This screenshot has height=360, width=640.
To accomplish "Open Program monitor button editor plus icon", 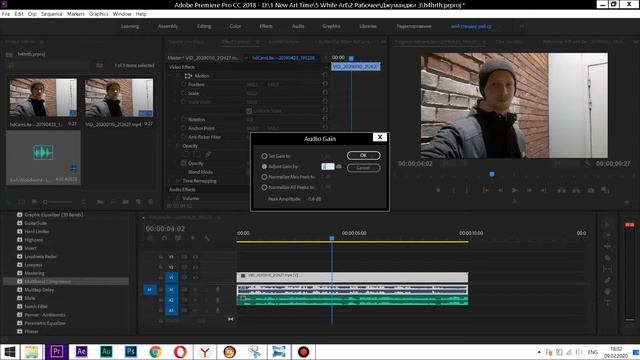I will [x=627, y=202].
